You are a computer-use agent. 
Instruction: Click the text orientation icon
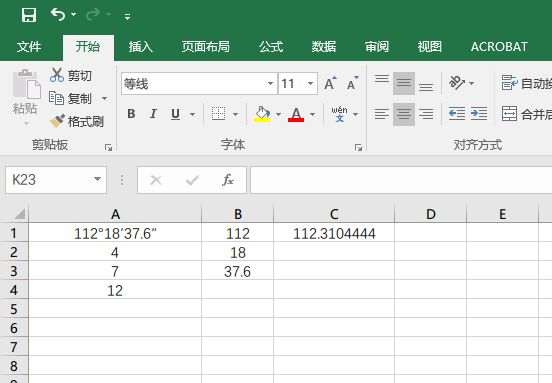[x=457, y=83]
